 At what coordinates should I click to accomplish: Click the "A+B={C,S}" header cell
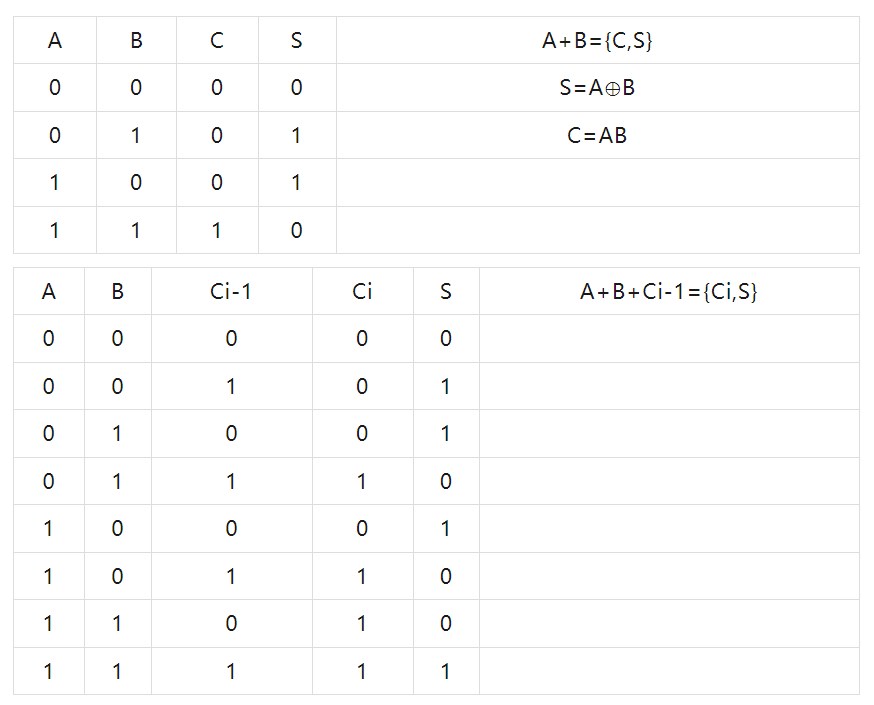(597, 40)
